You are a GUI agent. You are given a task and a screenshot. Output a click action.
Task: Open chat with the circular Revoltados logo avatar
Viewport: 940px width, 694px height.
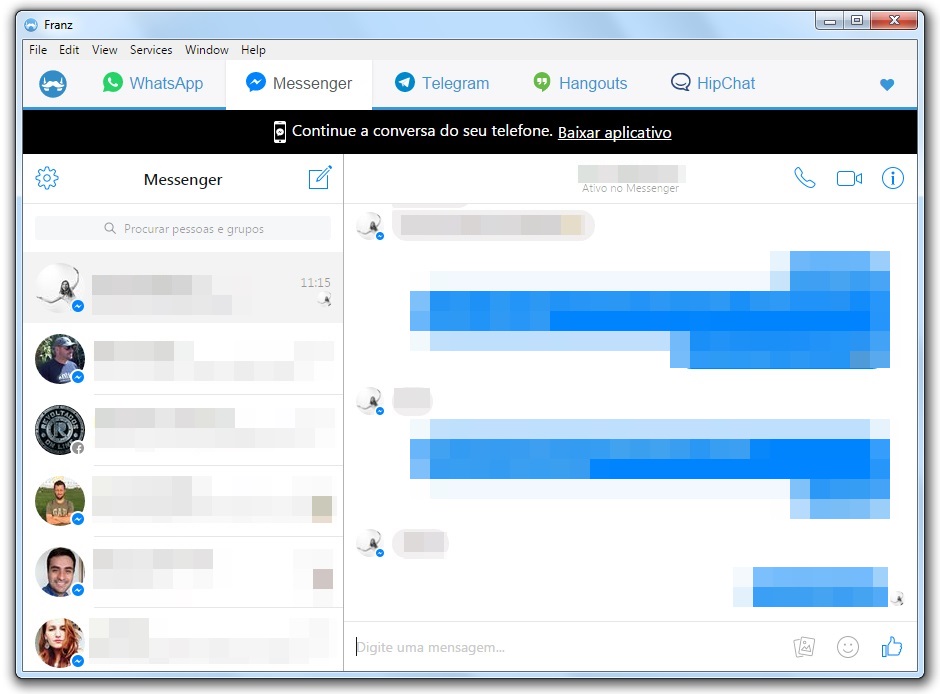[183, 430]
